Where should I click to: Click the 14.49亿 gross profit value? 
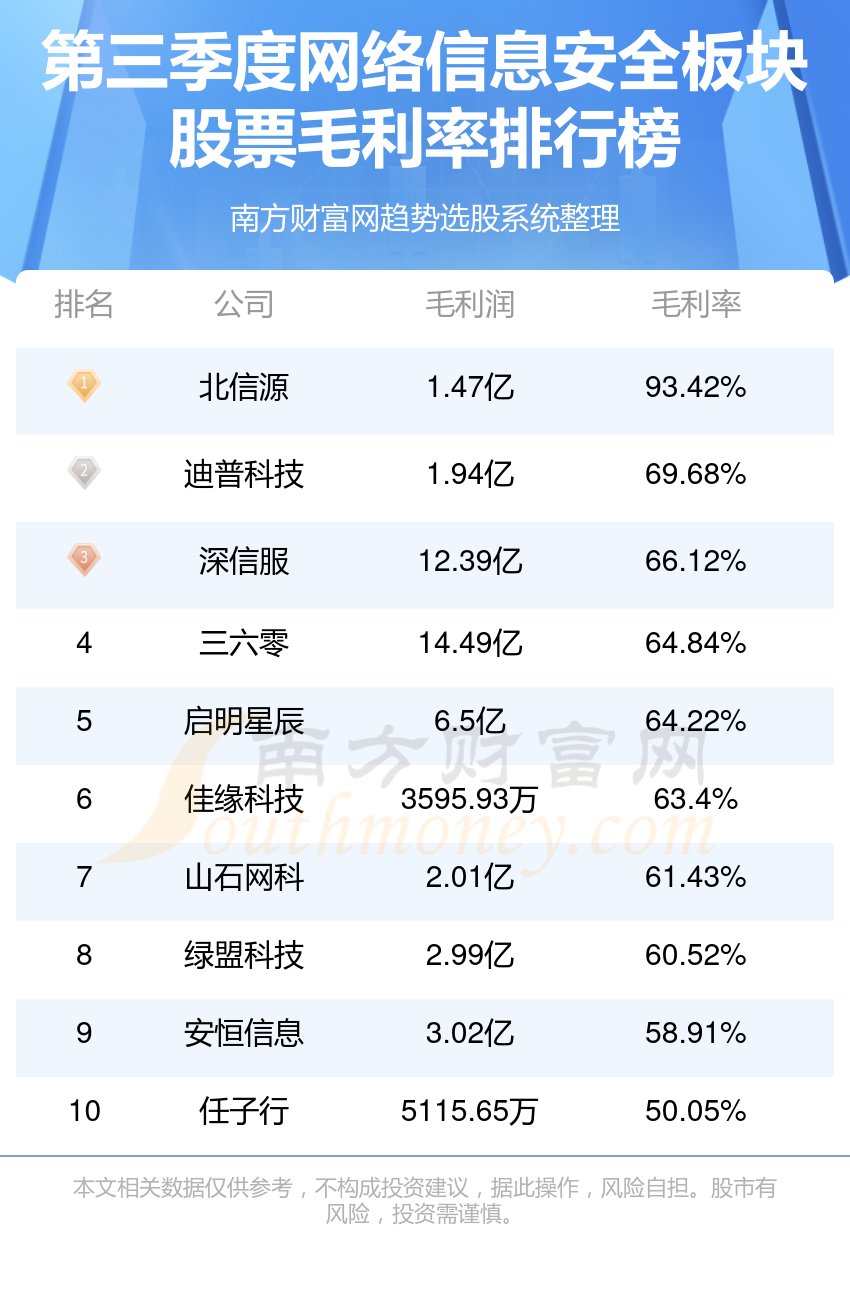coord(470,643)
